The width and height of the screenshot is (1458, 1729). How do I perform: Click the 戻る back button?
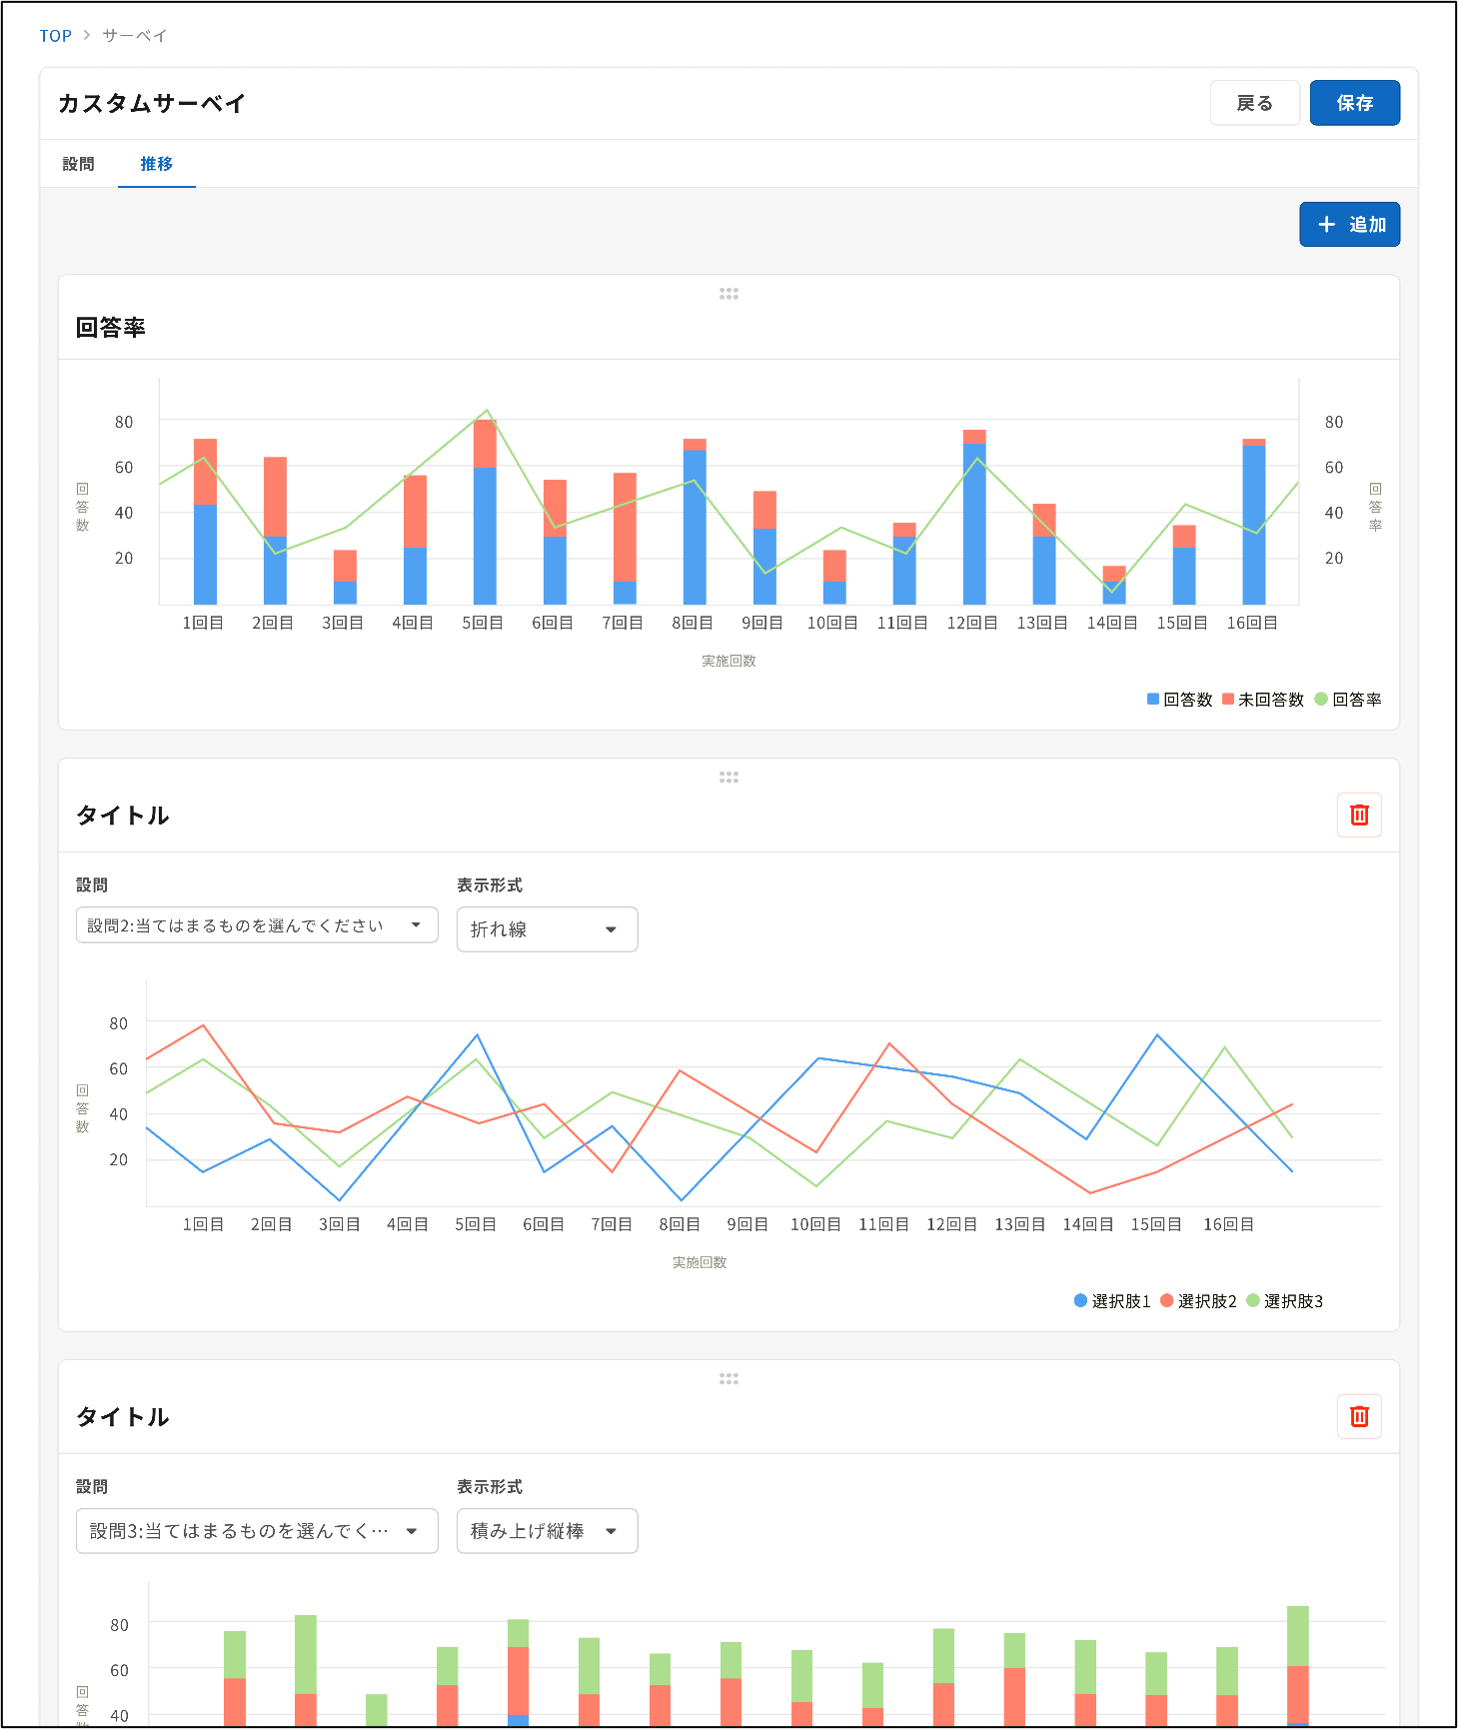coord(1254,103)
